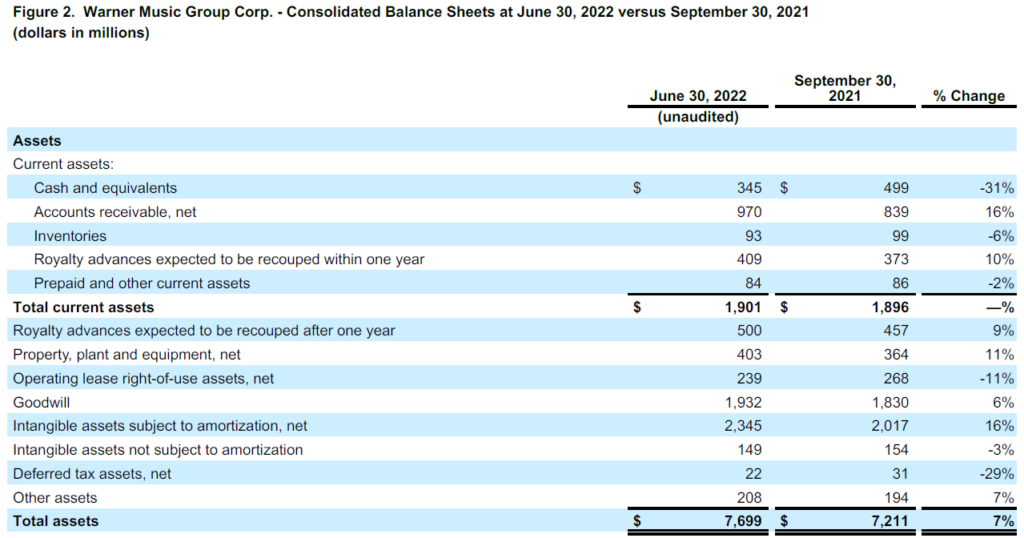The image size is (1024, 538).
Task: Select the Accounts receivable value 970
Action: (749, 212)
